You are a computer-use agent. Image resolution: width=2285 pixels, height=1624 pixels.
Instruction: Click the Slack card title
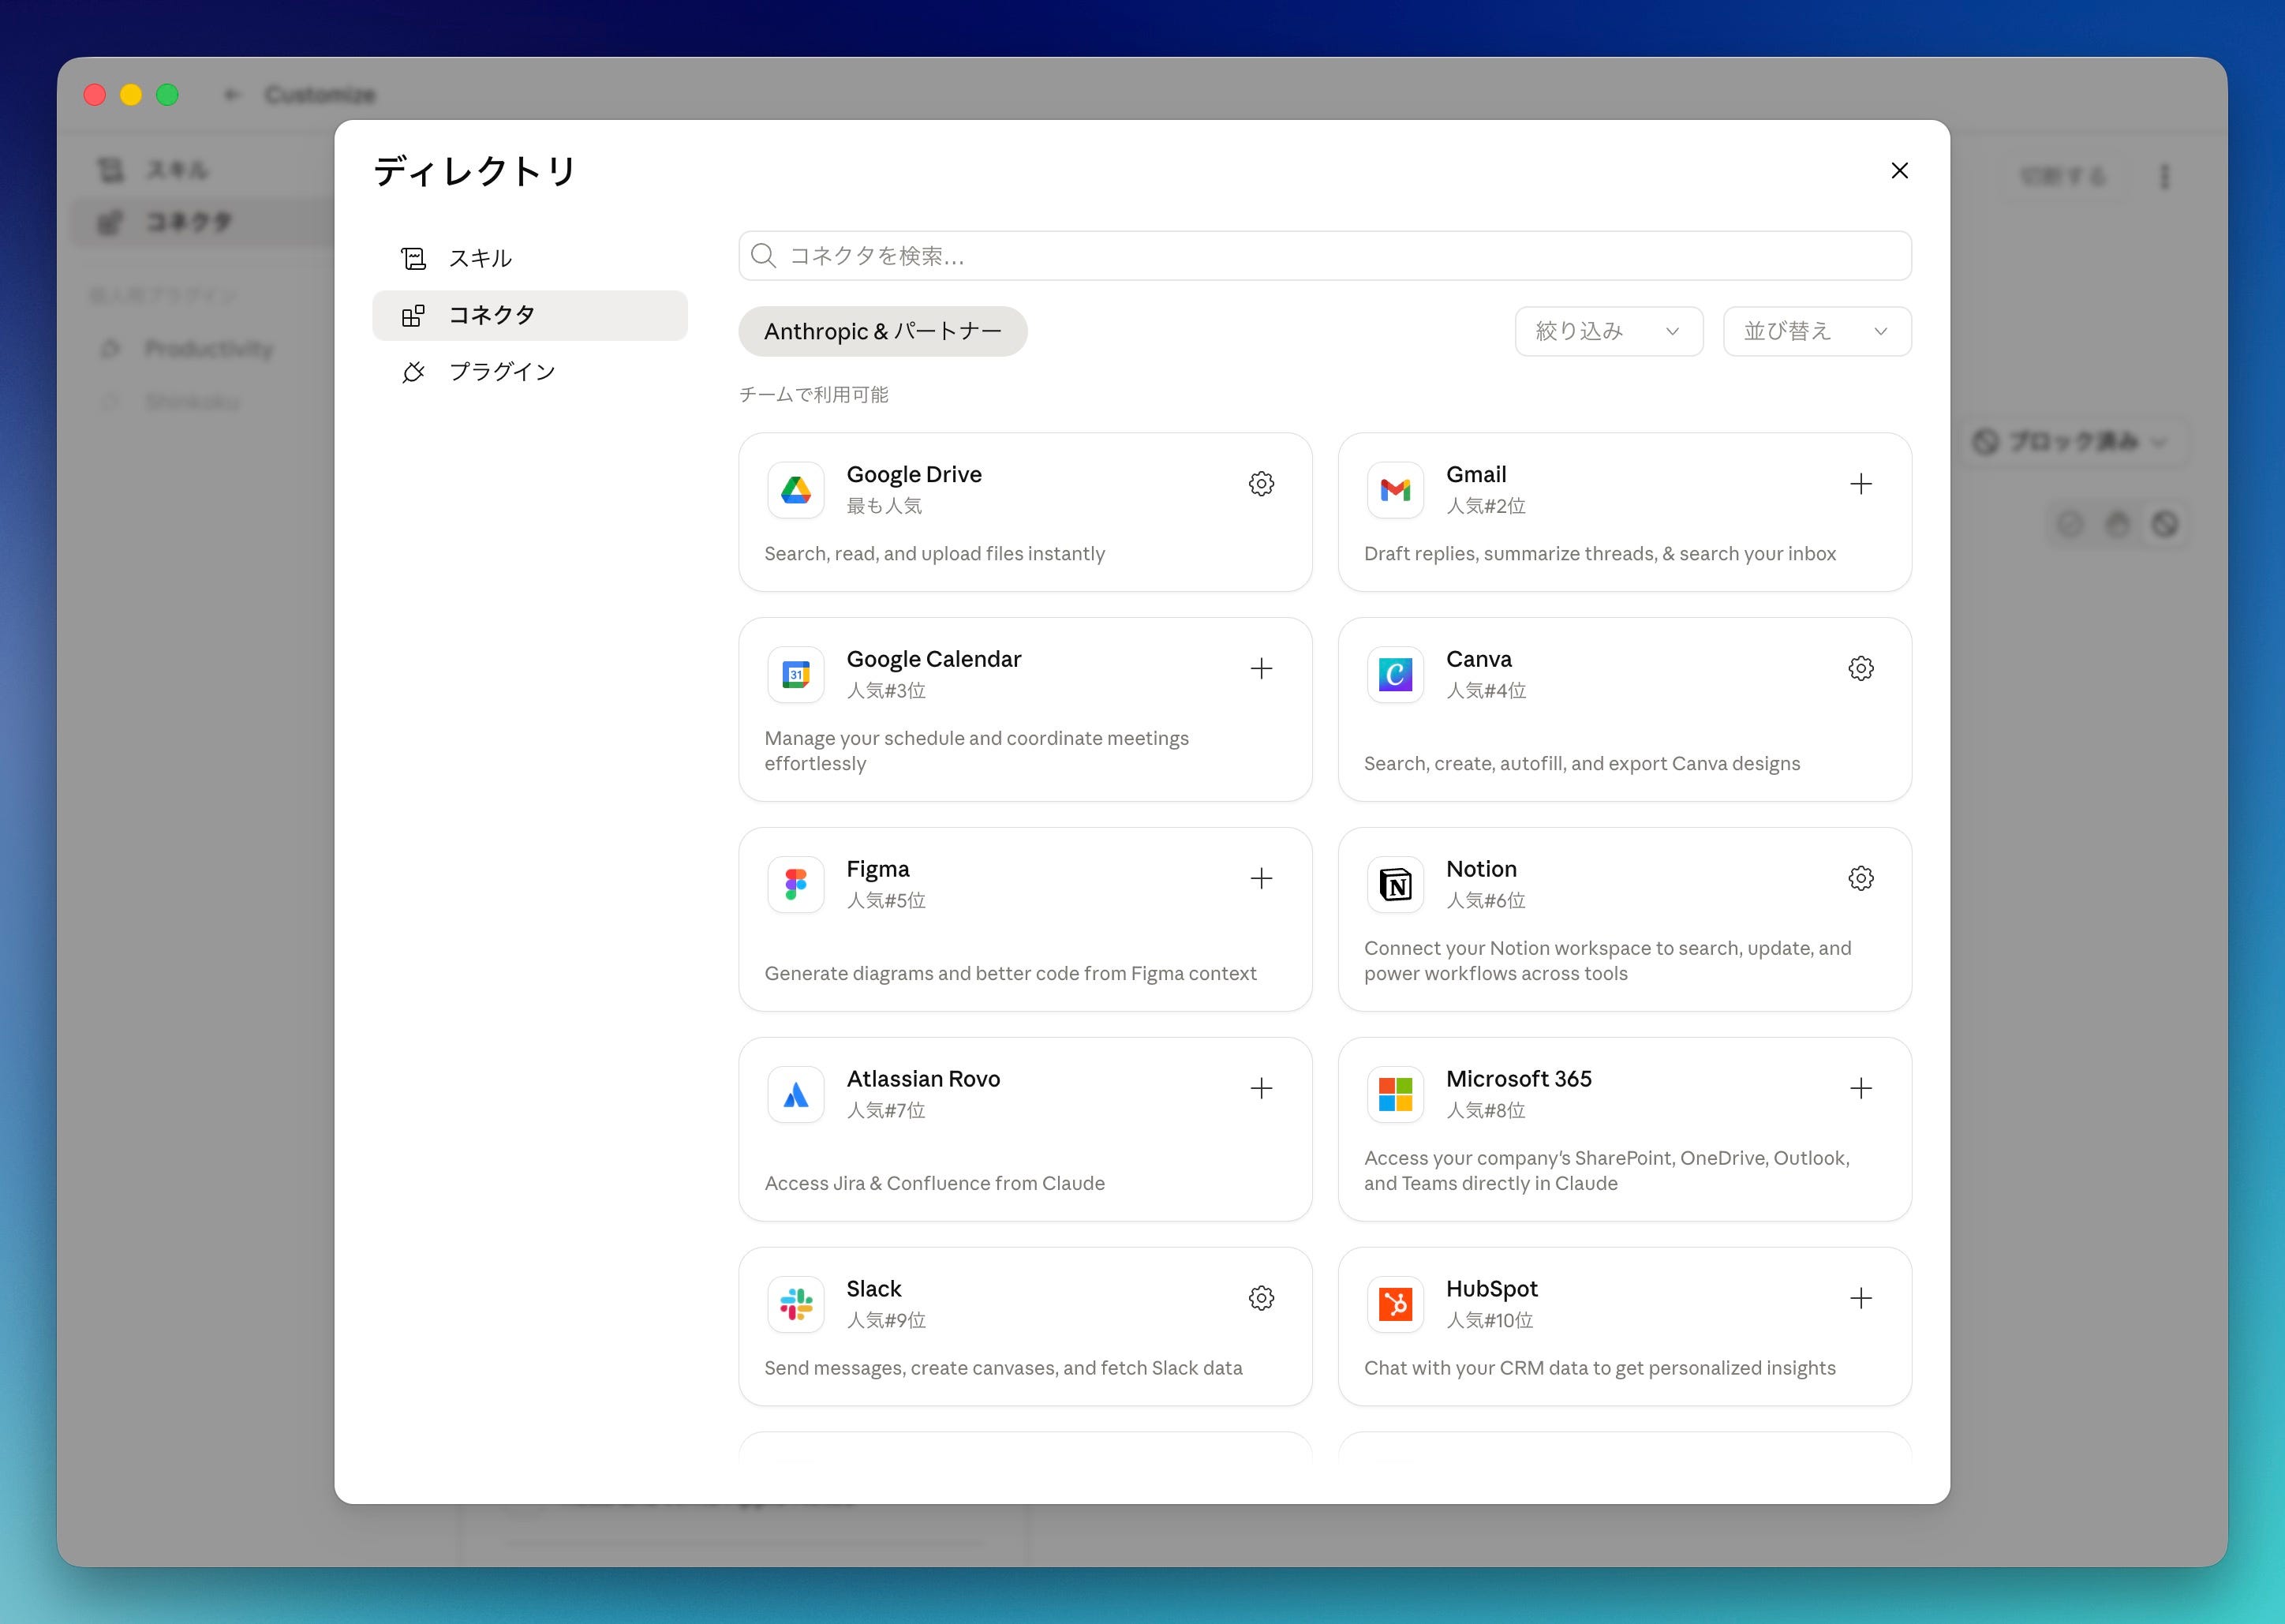874,1290
